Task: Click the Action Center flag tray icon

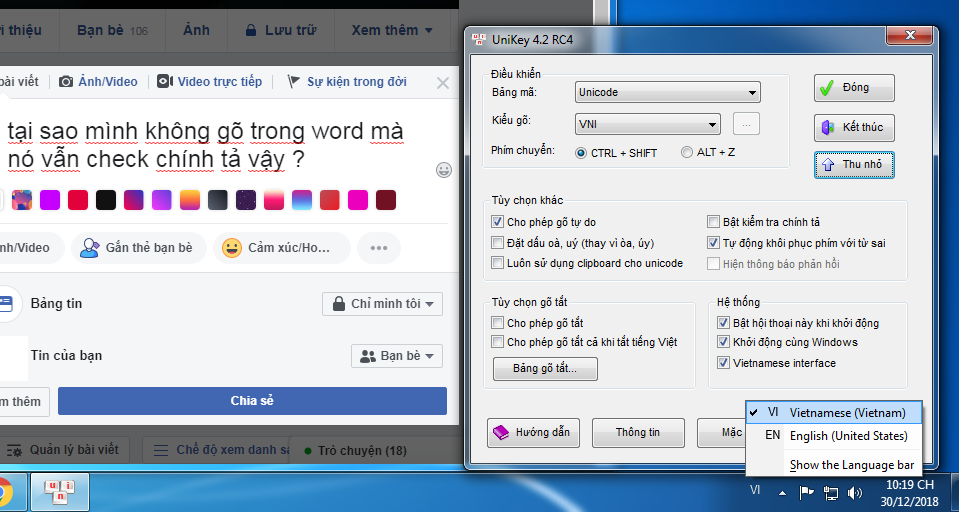Action: [807, 492]
